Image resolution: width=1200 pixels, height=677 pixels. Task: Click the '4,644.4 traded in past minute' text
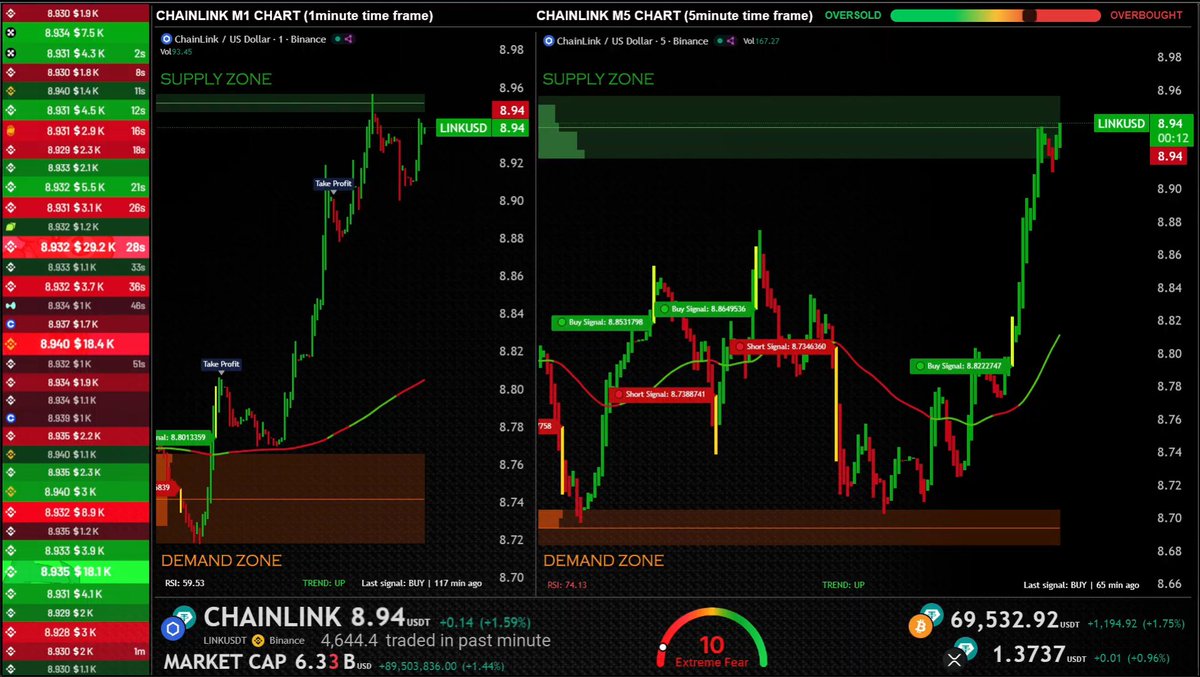click(435, 640)
